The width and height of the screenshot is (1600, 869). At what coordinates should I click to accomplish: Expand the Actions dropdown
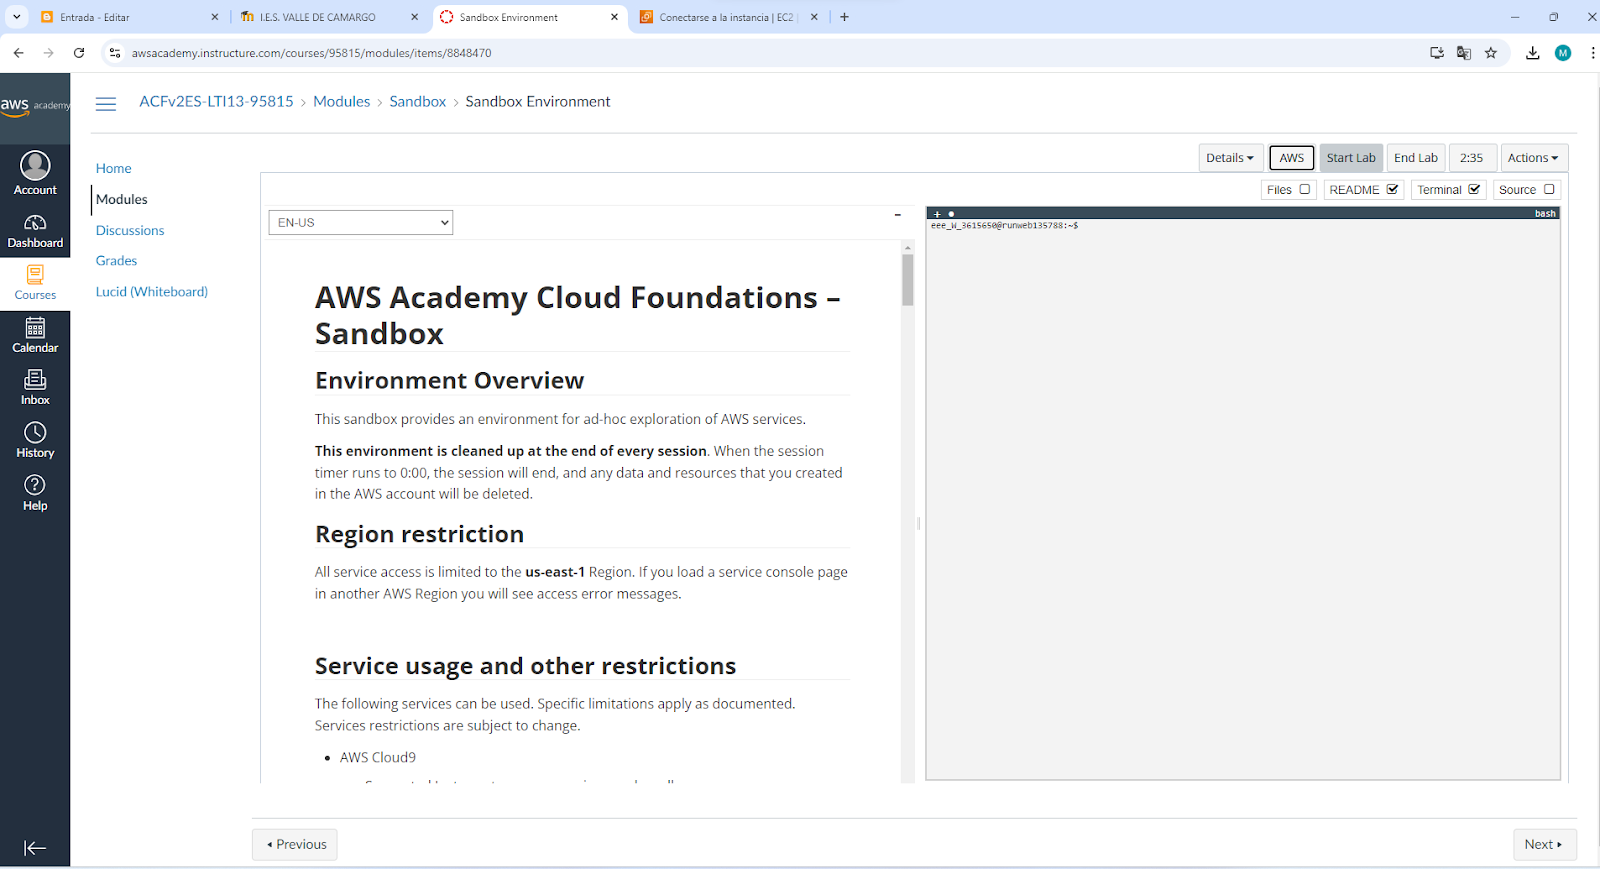(1534, 158)
